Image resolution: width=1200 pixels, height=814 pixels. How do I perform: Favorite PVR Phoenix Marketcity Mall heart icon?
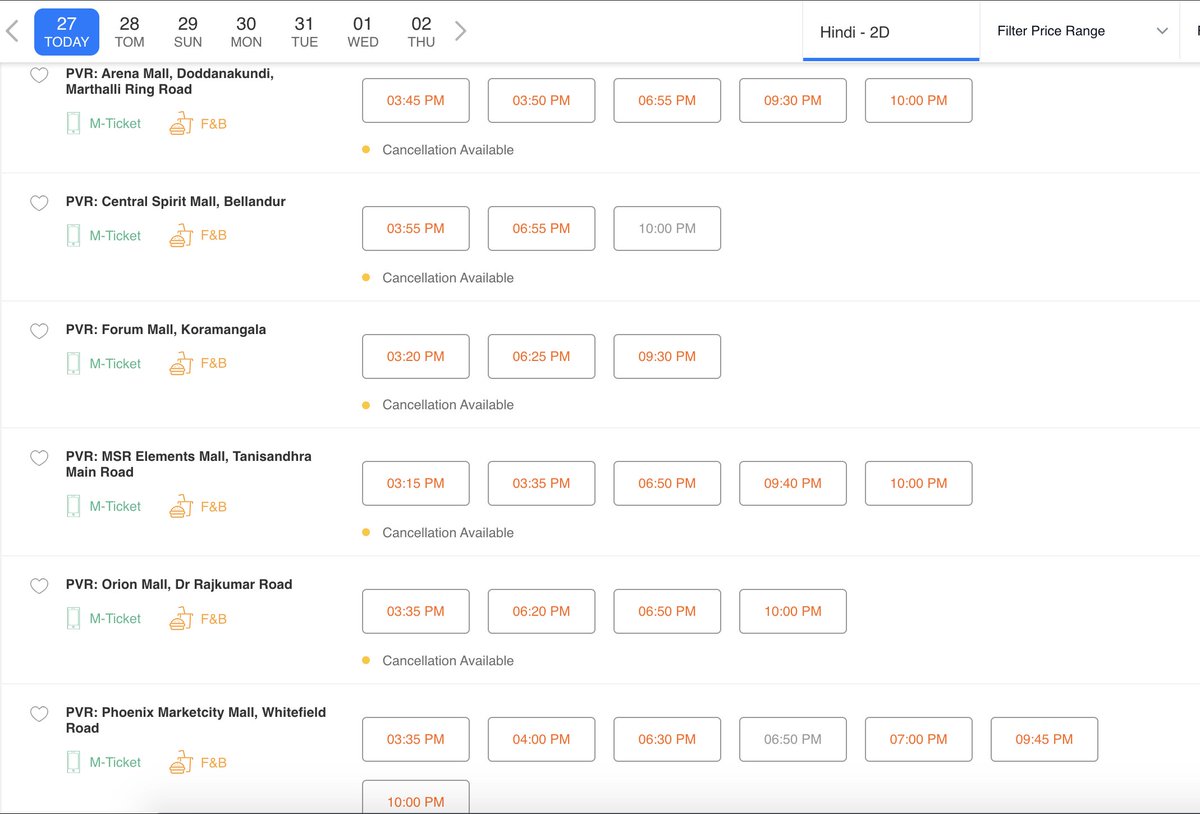point(39,714)
